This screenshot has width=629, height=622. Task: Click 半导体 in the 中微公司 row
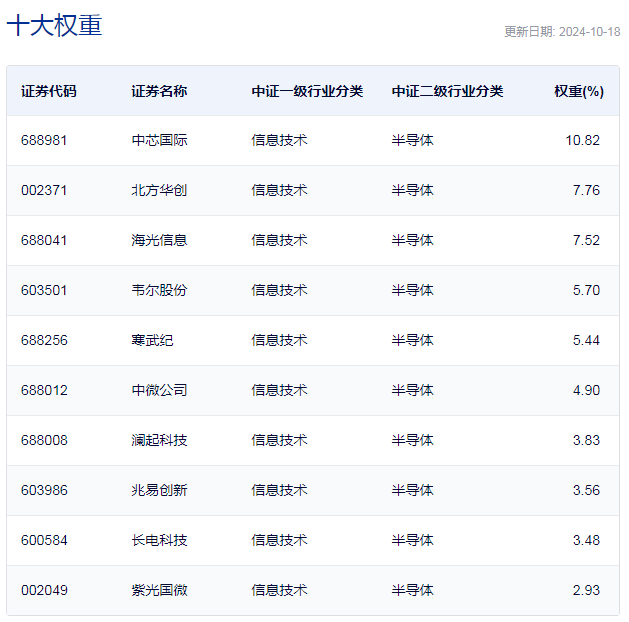(x=412, y=390)
